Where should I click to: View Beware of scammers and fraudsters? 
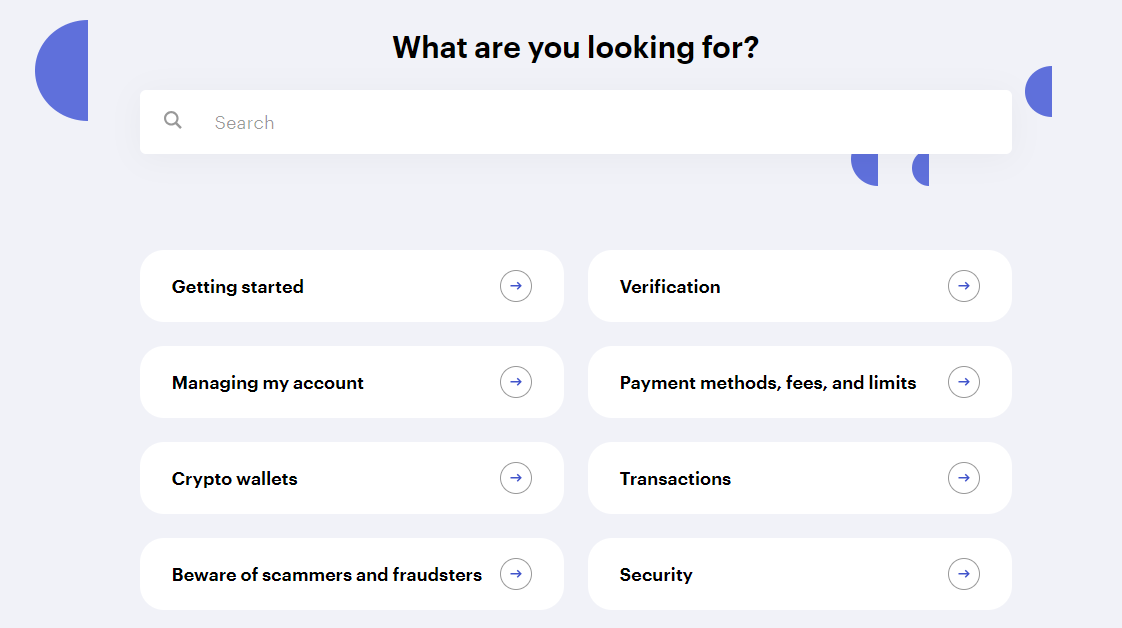point(352,574)
